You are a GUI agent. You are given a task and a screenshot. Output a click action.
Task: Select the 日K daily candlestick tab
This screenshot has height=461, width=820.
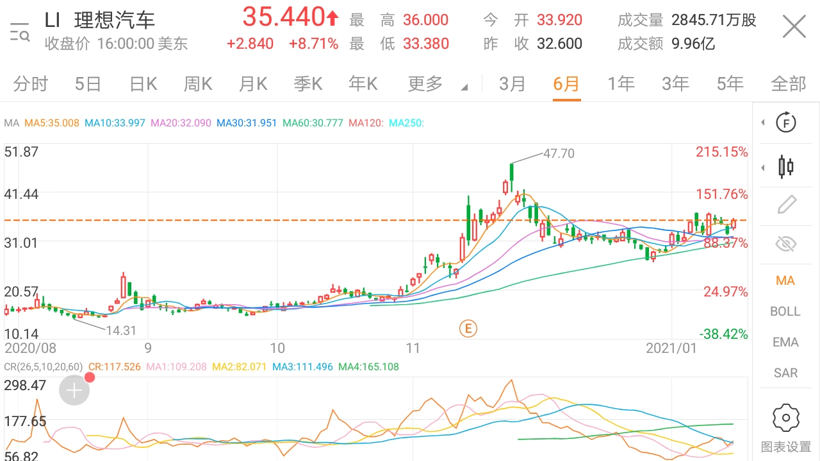pyautogui.click(x=143, y=84)
